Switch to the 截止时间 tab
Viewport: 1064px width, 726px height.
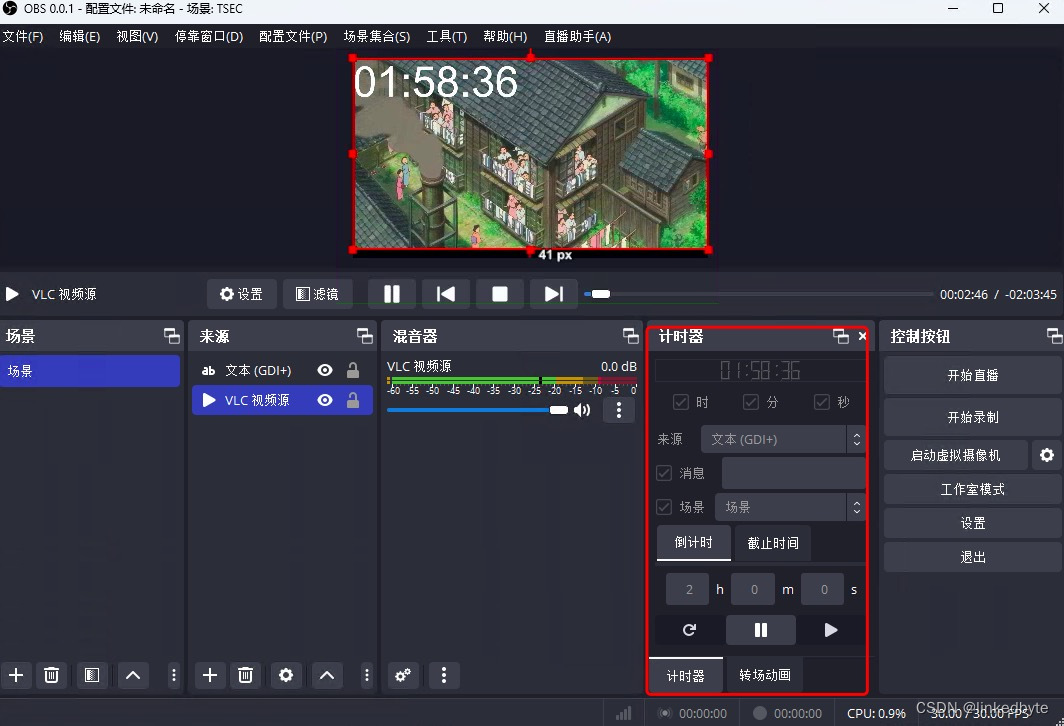point(773,543)
